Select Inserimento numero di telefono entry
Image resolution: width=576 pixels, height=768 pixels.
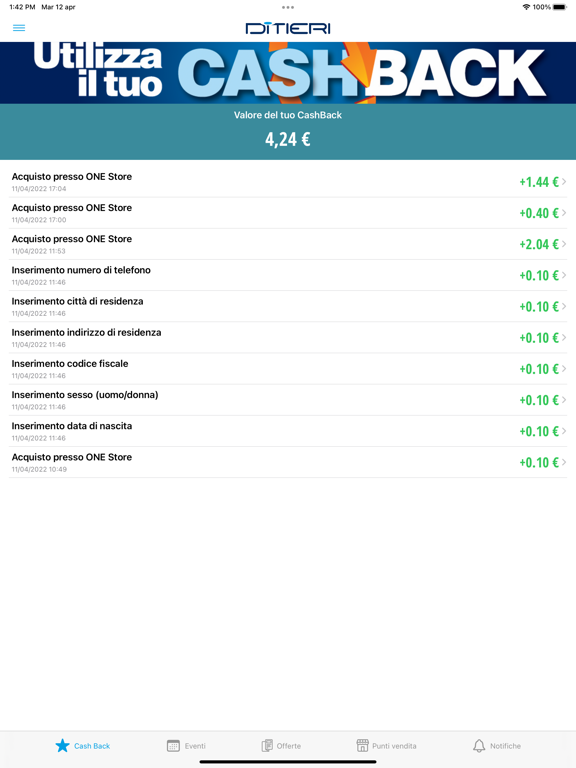pos(288,275)
